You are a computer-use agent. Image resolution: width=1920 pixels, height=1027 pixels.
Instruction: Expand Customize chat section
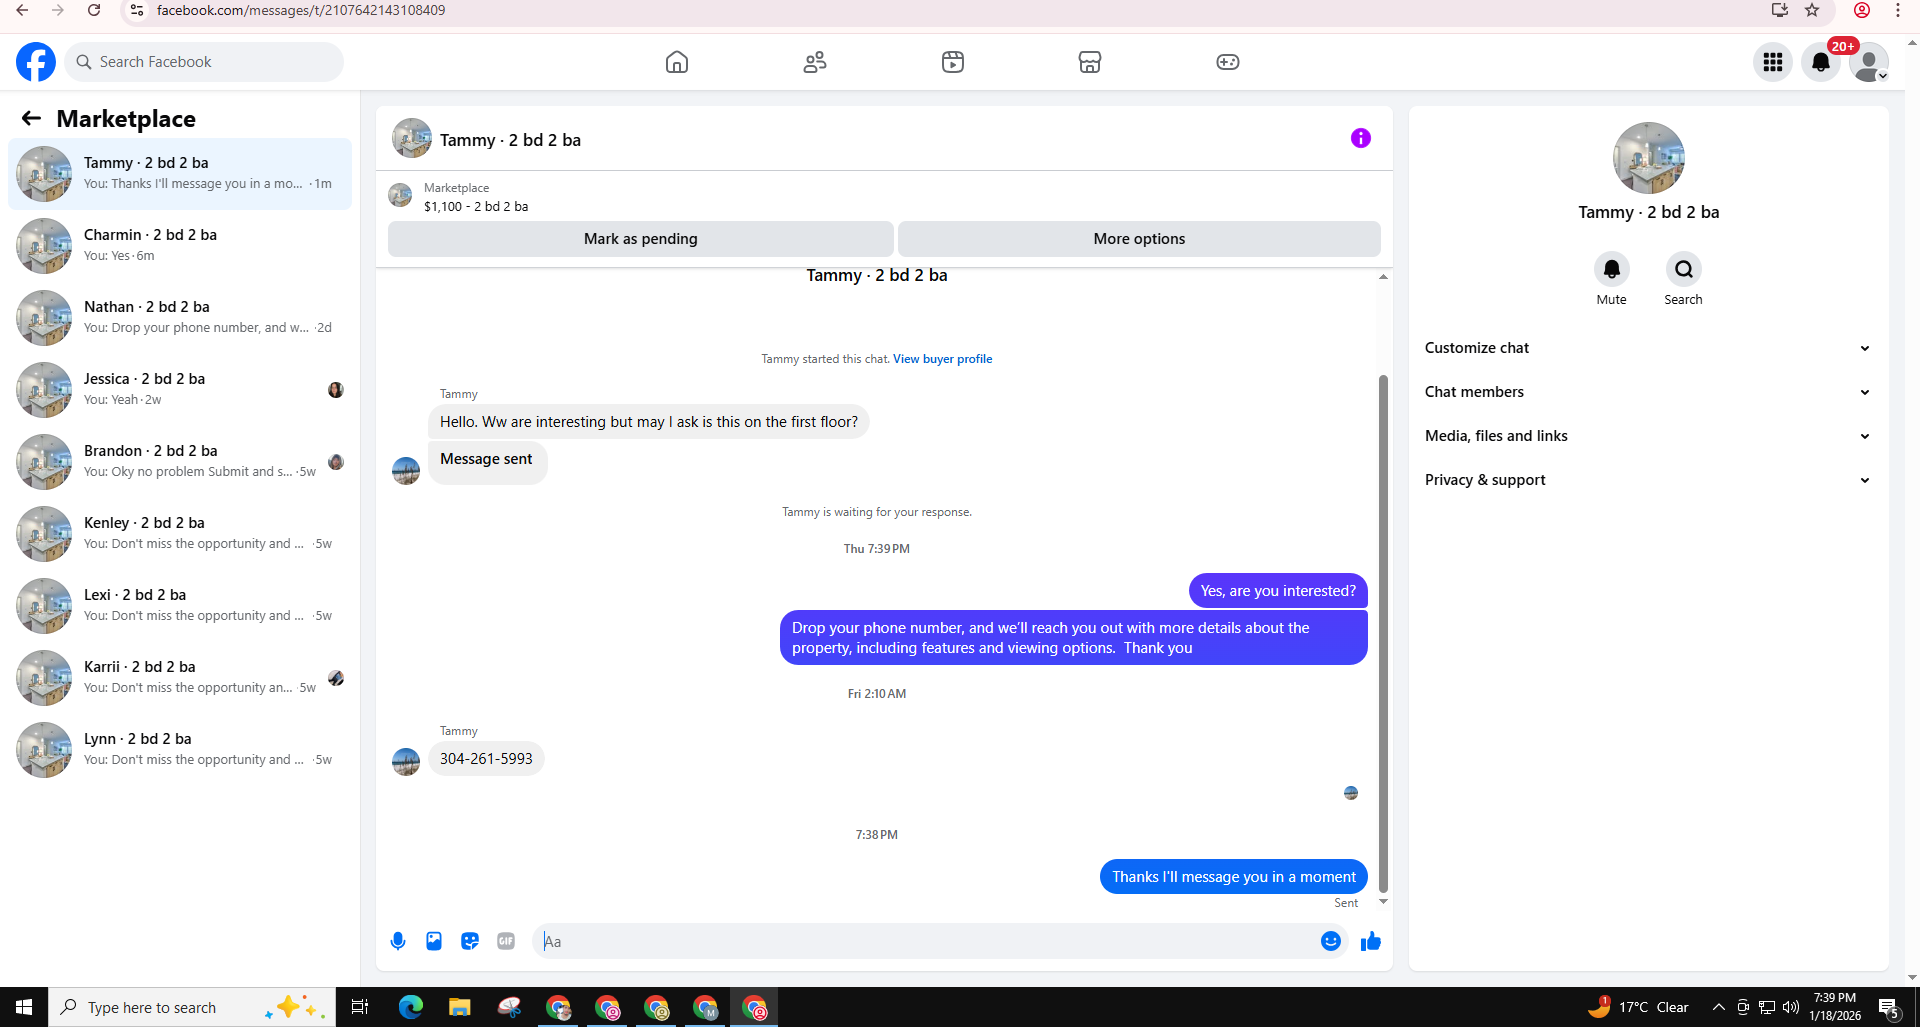pos(1648,348)
